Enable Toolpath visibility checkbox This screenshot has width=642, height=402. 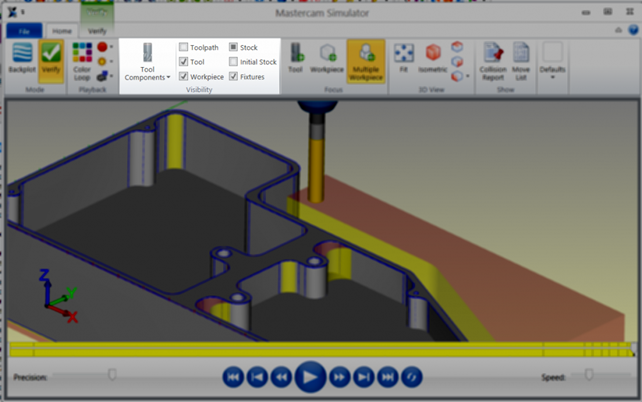(x=183, y=47)
